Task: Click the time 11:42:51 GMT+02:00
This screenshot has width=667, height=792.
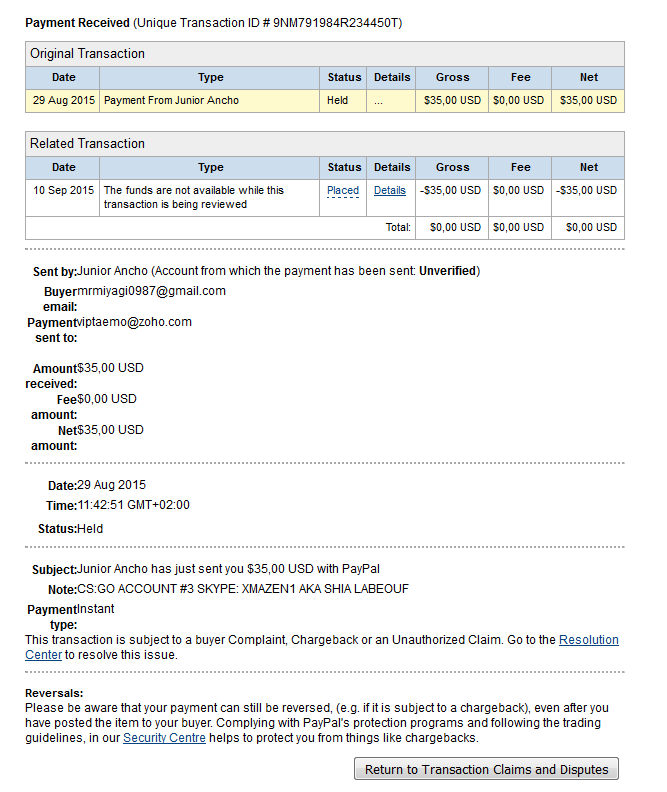Action: pyautogui.click(x=134, y=505)
